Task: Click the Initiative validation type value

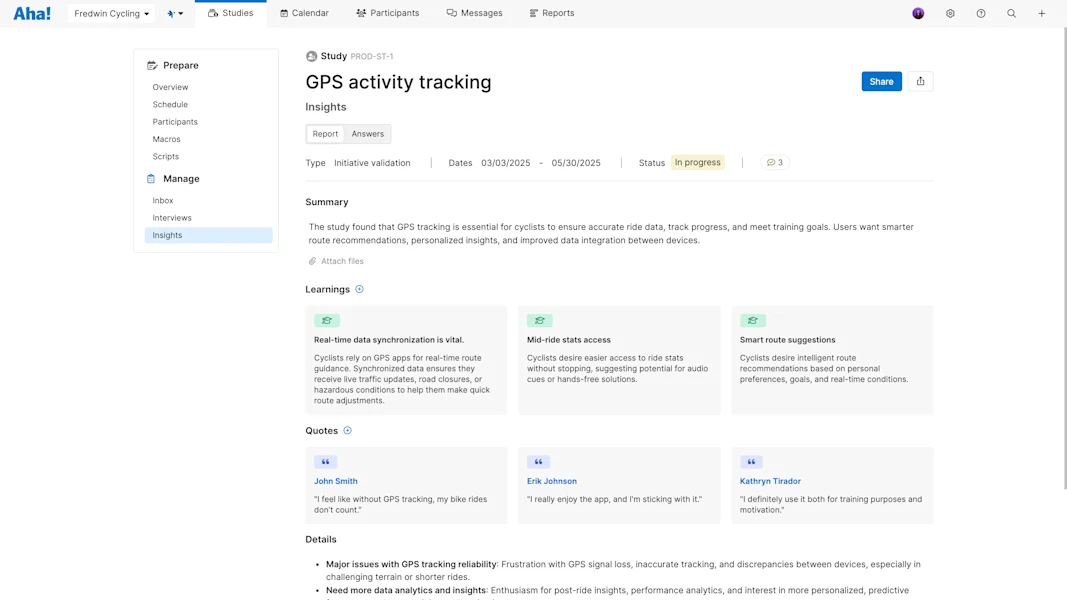Action: tap(372, 163)
